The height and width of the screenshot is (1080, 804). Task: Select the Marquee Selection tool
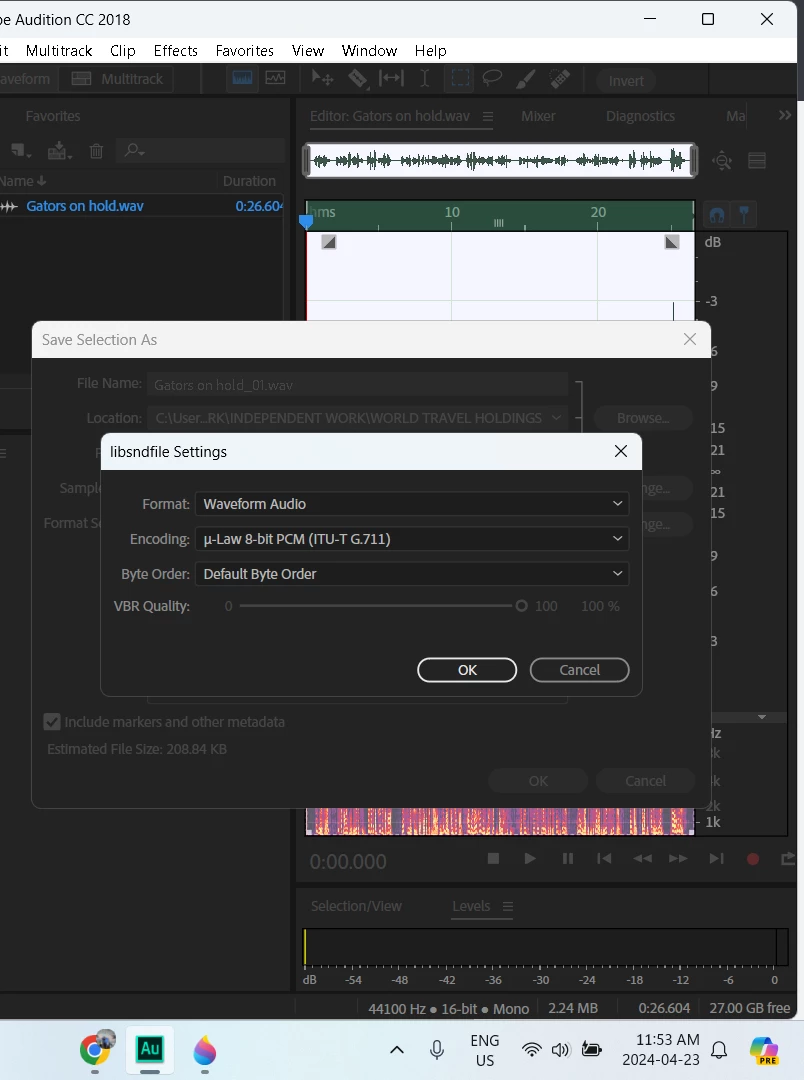pos(460,79)
